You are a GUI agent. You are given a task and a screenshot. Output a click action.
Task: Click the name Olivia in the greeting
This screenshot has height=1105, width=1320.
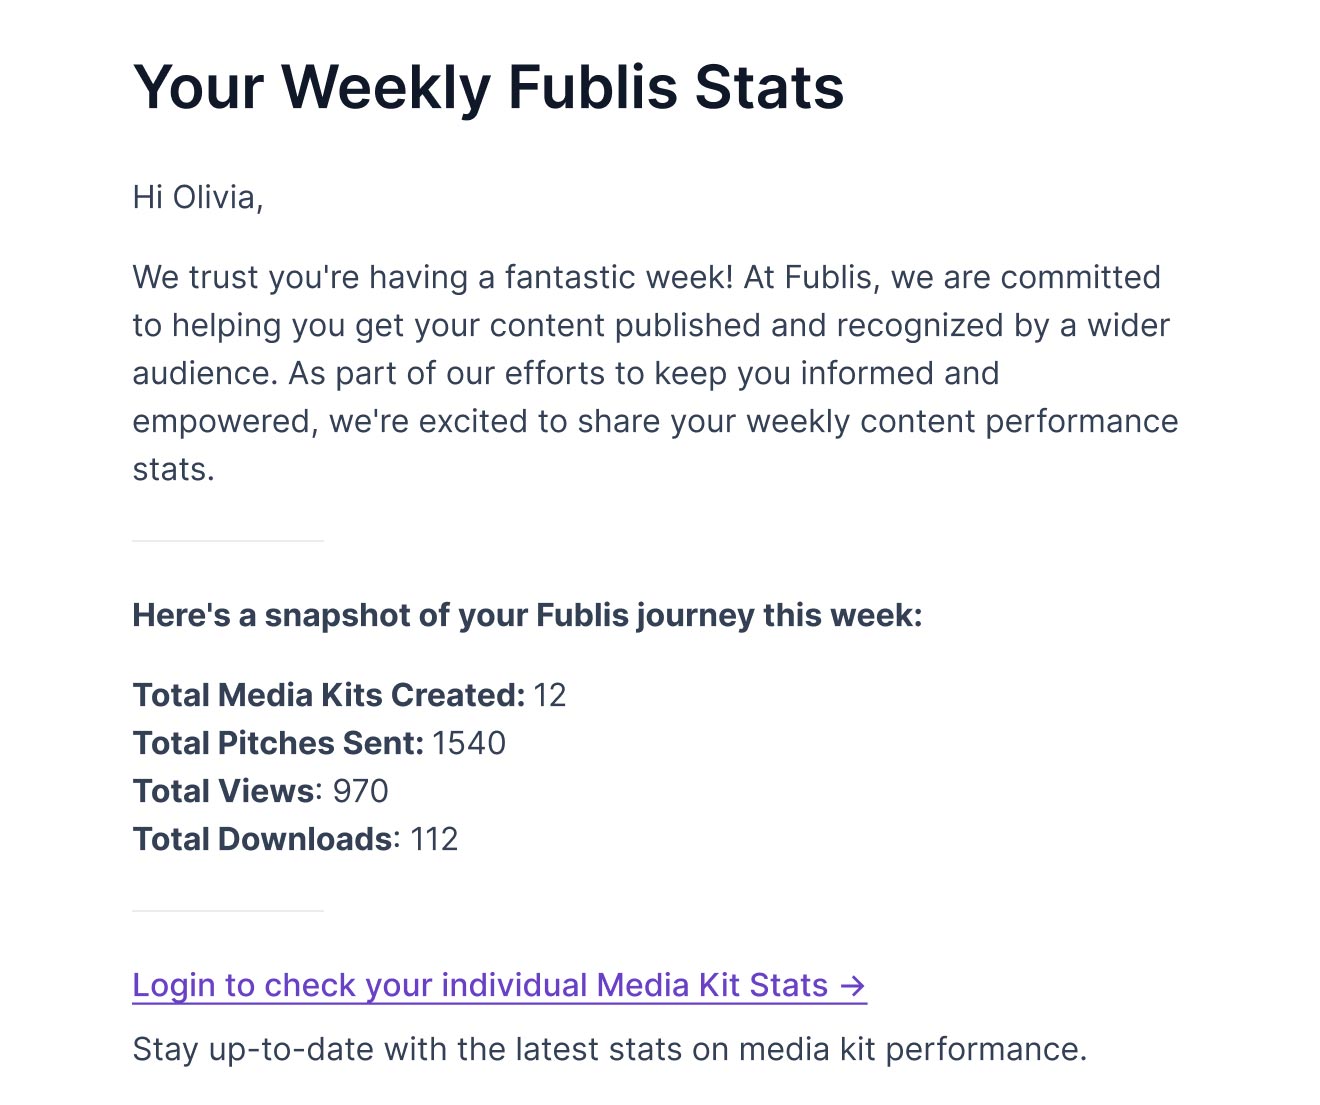217,197
